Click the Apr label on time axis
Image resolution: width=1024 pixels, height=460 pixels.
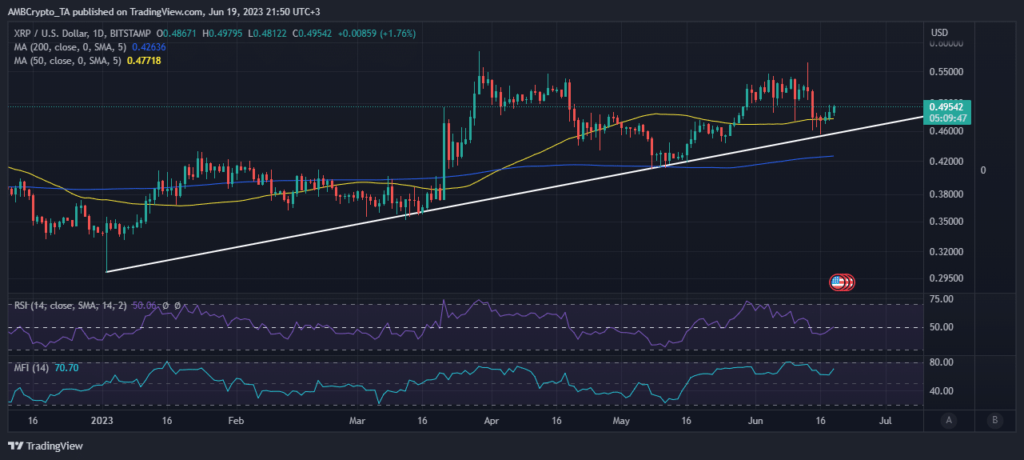[x=489, y=422]
